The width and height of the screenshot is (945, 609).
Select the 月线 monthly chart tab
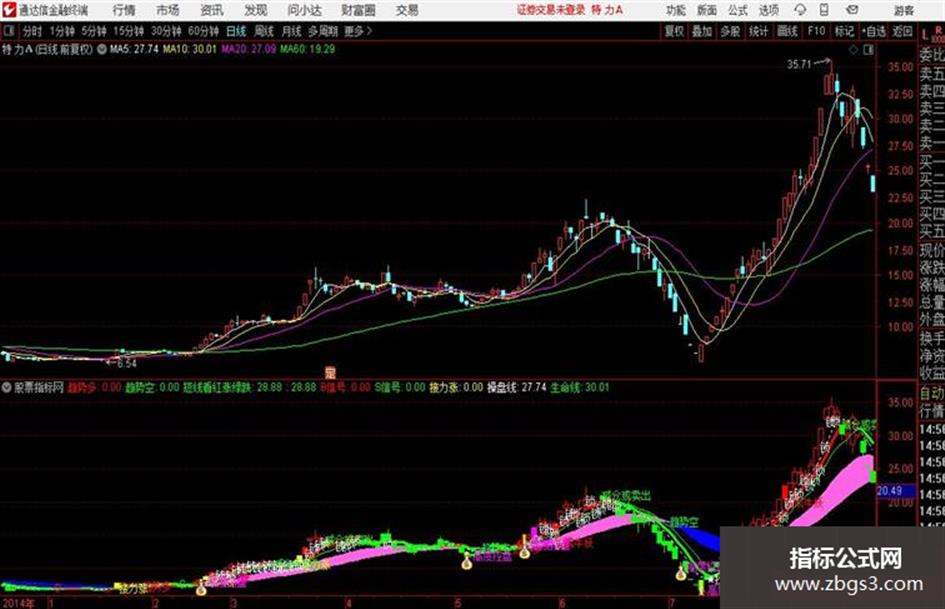292,31
